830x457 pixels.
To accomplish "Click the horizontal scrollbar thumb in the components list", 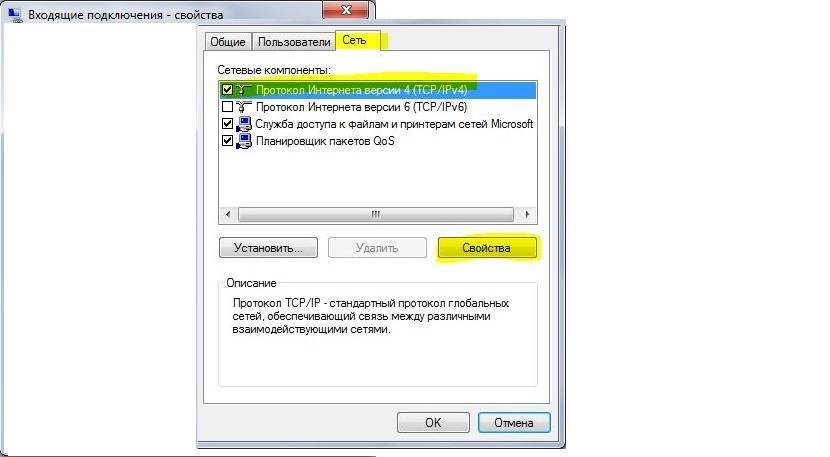I will tap(376, 214).
